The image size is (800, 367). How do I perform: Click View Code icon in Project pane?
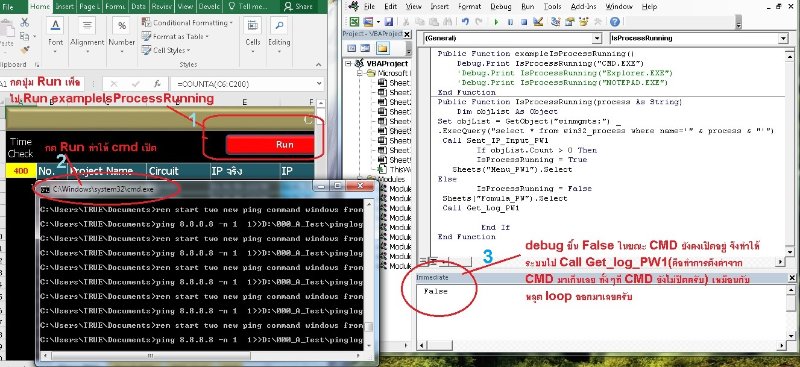point(352,48)
